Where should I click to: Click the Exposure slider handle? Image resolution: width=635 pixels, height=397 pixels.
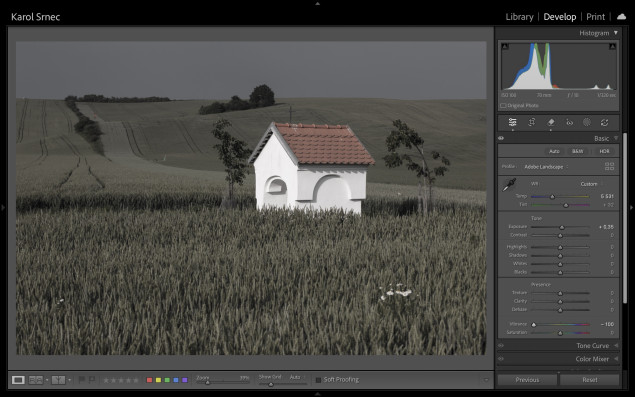tap(562, 227)
